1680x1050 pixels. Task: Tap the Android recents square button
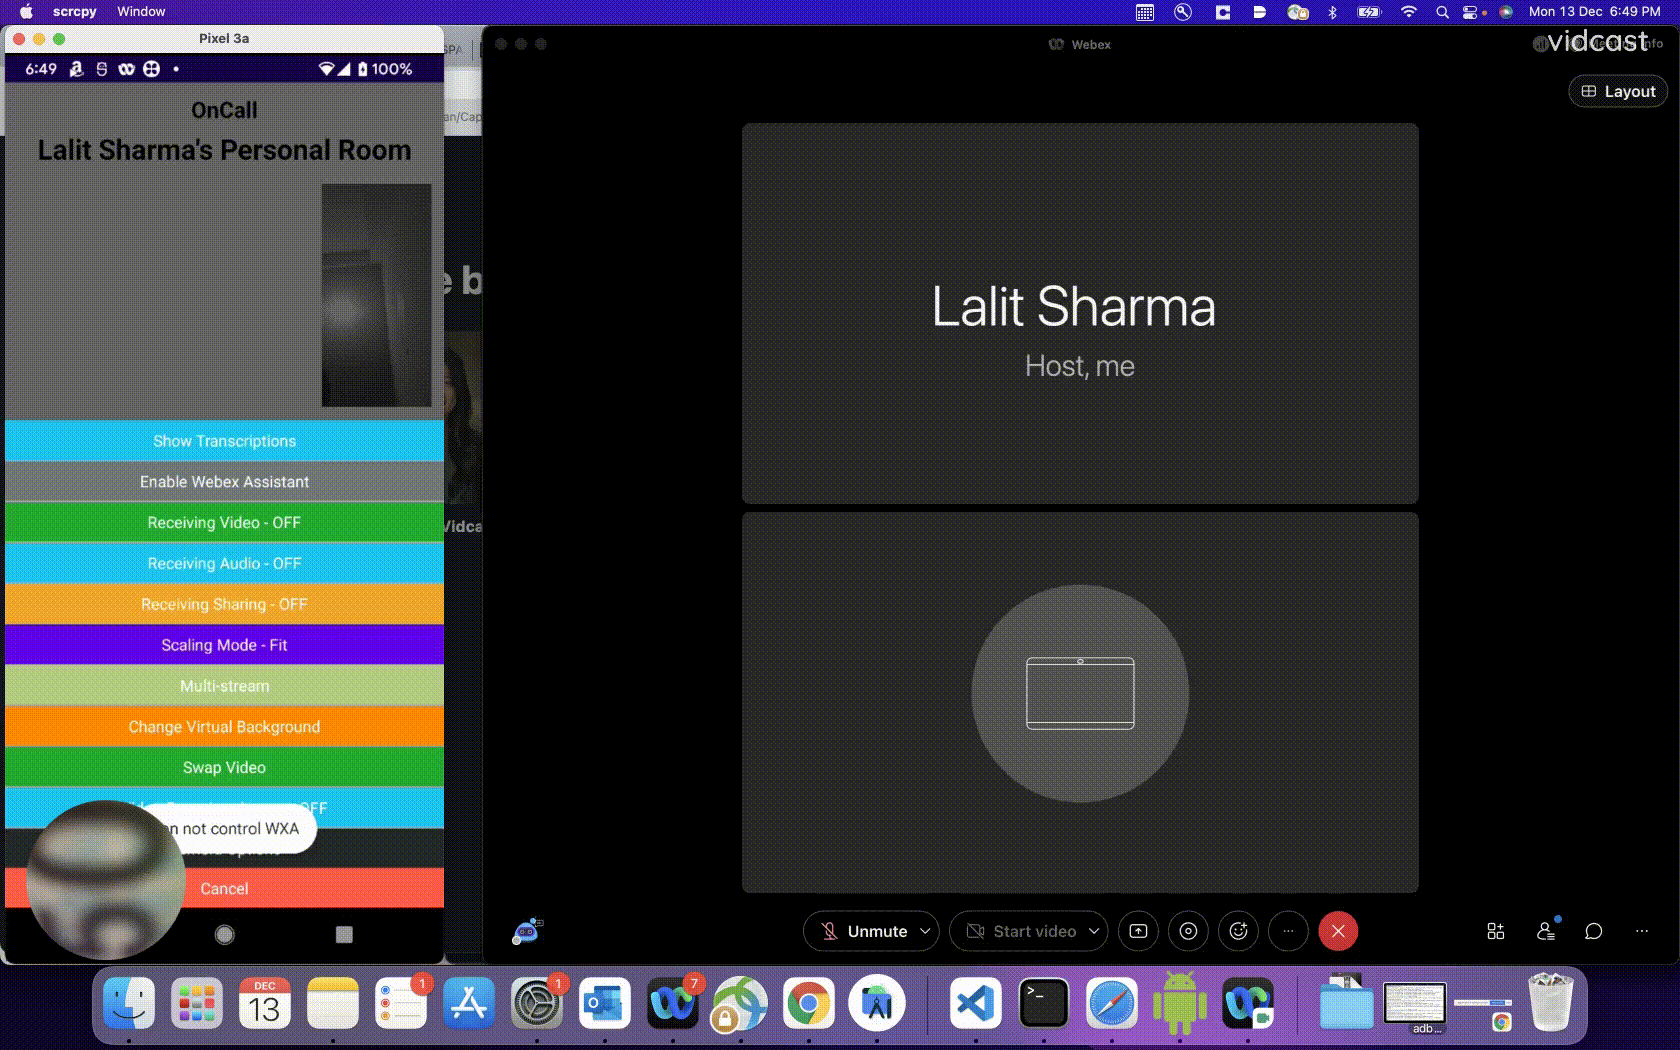coord(344,934)
